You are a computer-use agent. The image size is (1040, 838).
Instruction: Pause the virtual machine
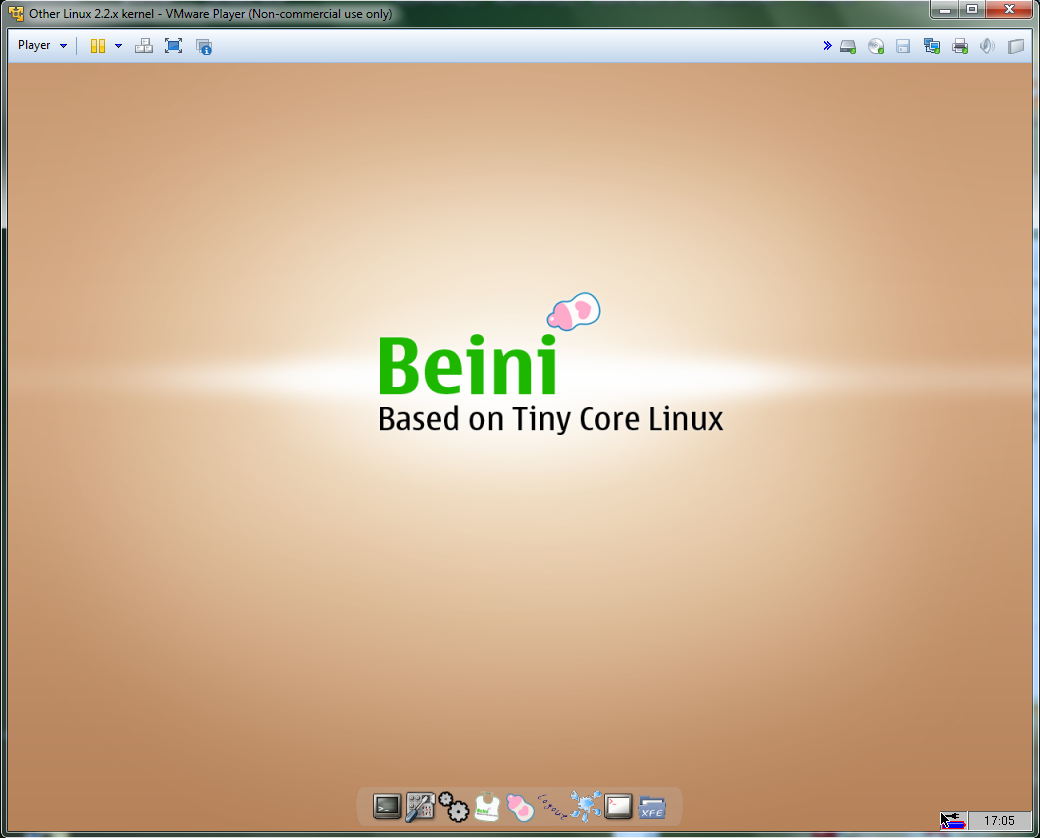click(x=98, y=46)
